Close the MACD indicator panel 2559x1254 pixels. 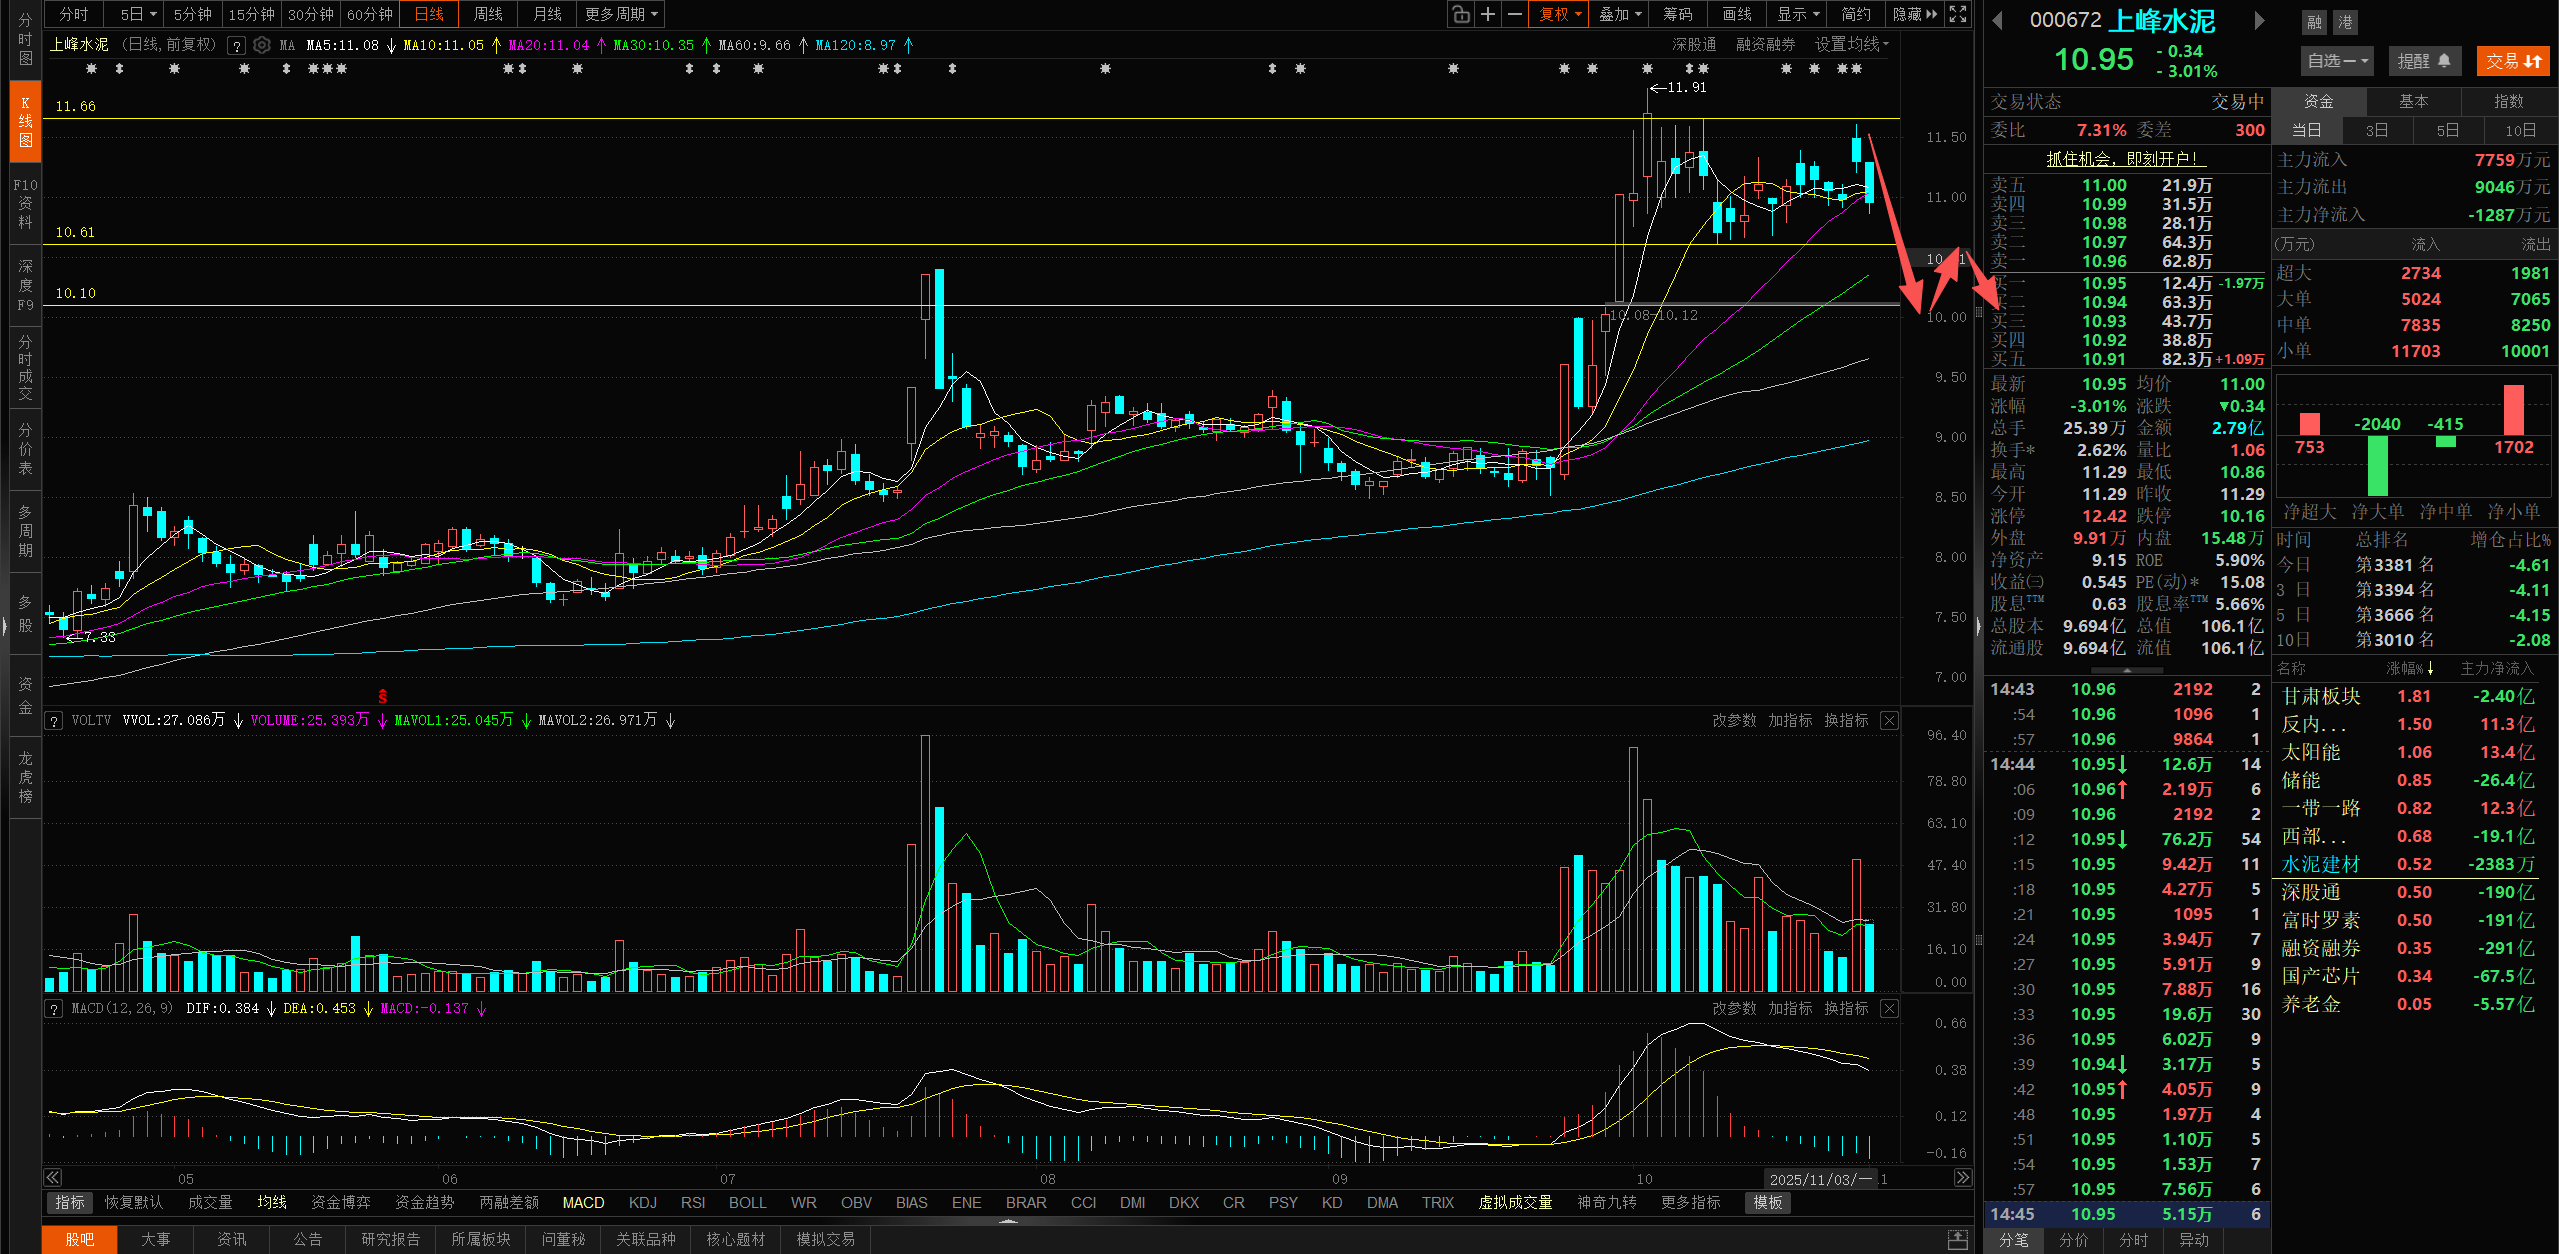(x=1889, y=1009)
